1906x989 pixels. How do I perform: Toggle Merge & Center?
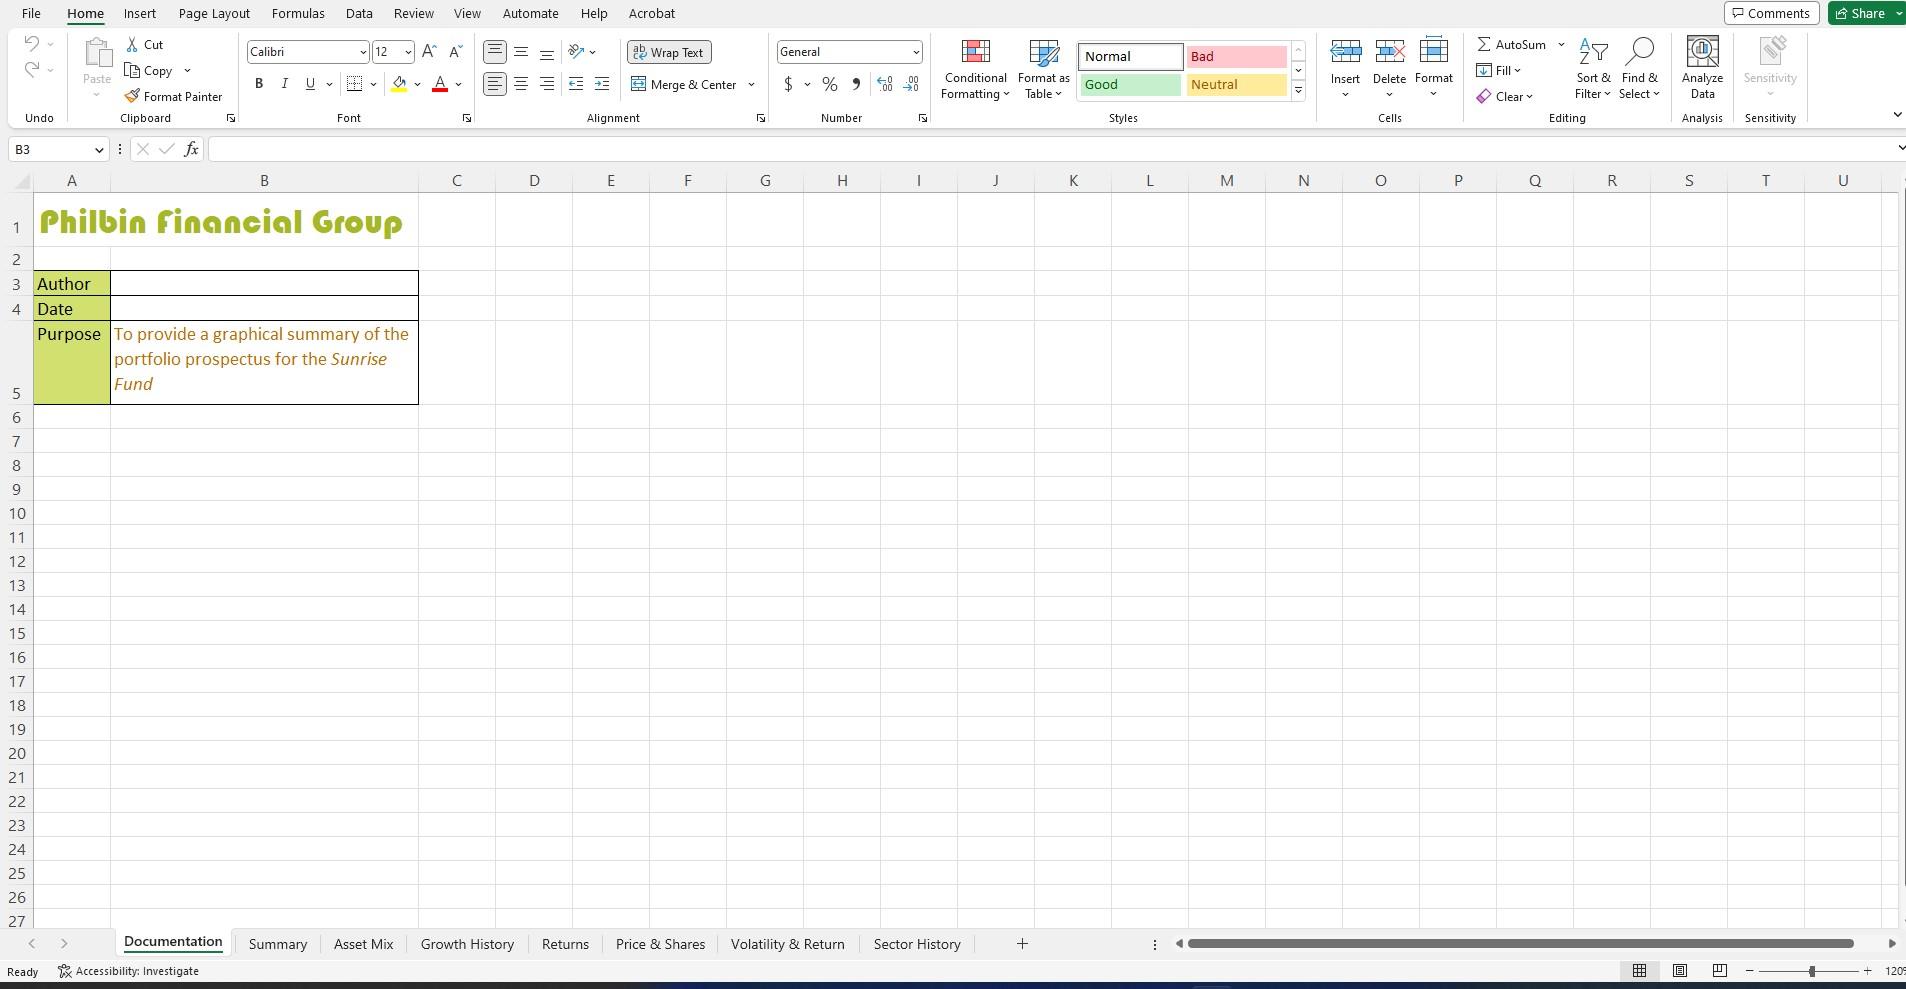[x=685, y=85]
